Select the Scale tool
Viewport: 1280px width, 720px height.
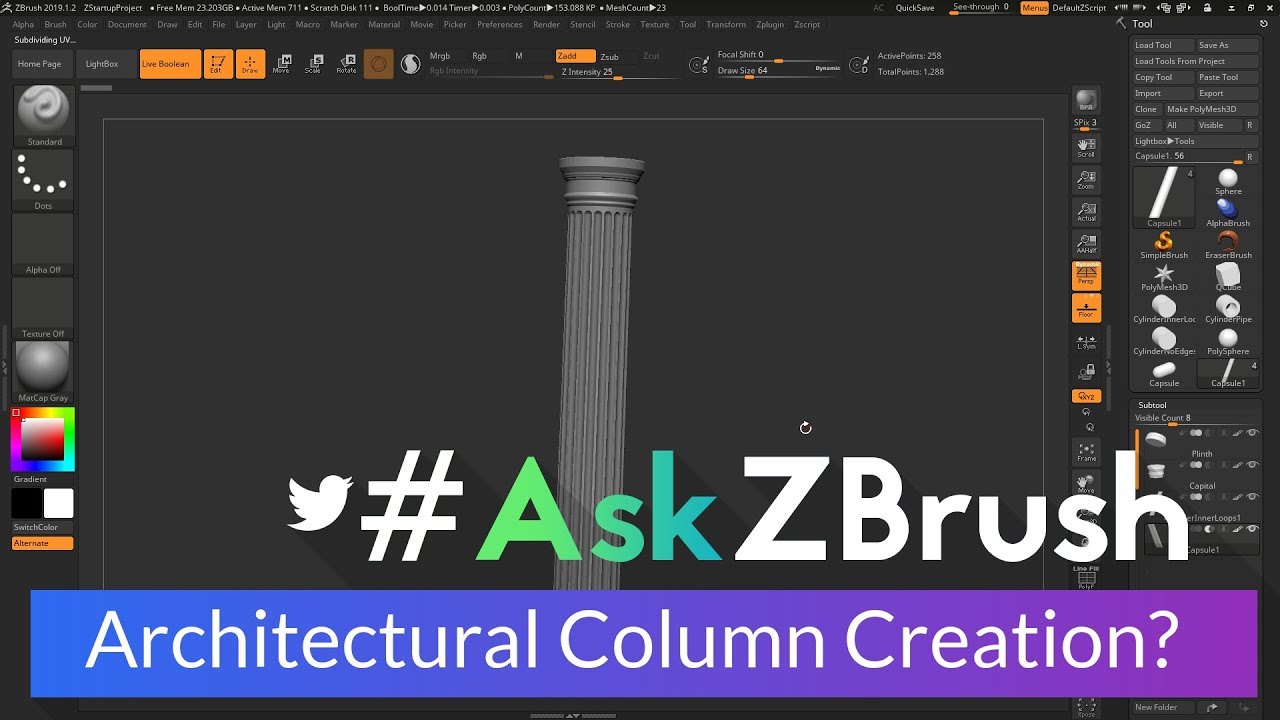[x=313, y=64]
